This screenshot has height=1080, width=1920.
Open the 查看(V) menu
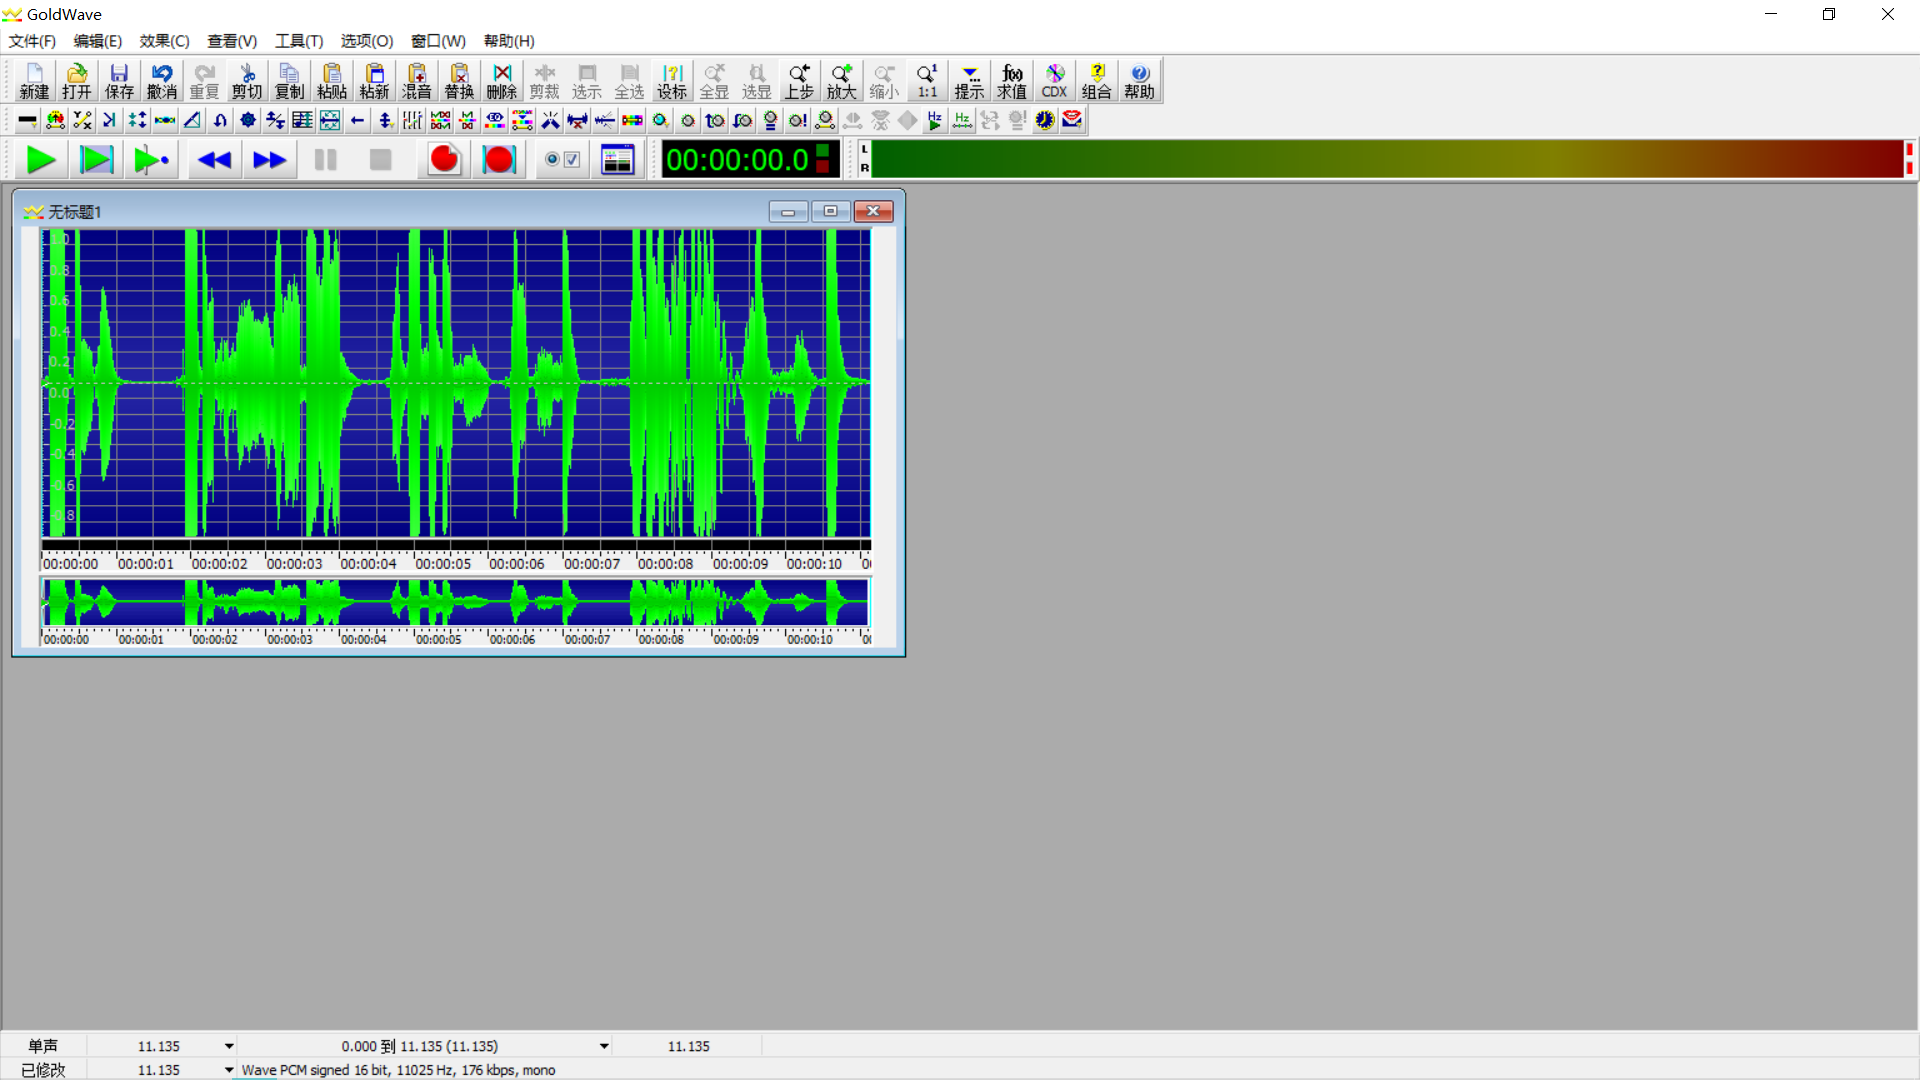[x=232, y=41]
